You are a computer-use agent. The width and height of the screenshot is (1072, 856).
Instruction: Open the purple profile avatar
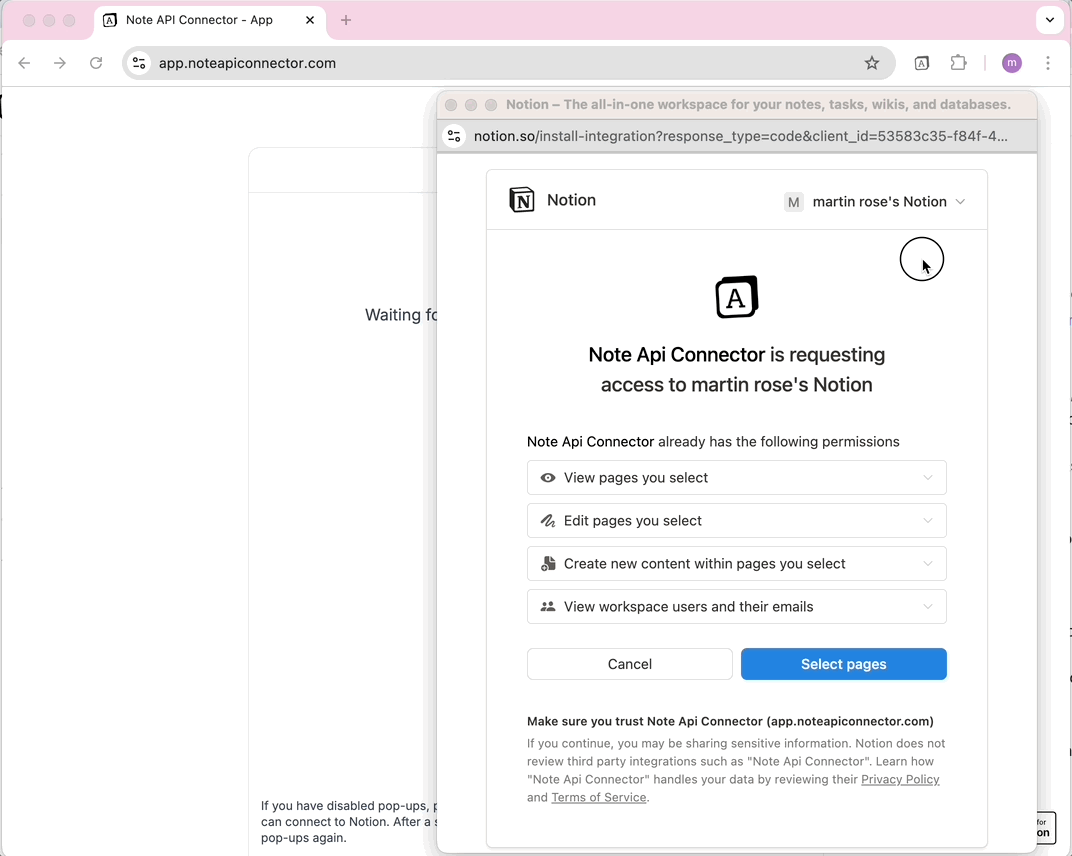(x=1012, y=63)
